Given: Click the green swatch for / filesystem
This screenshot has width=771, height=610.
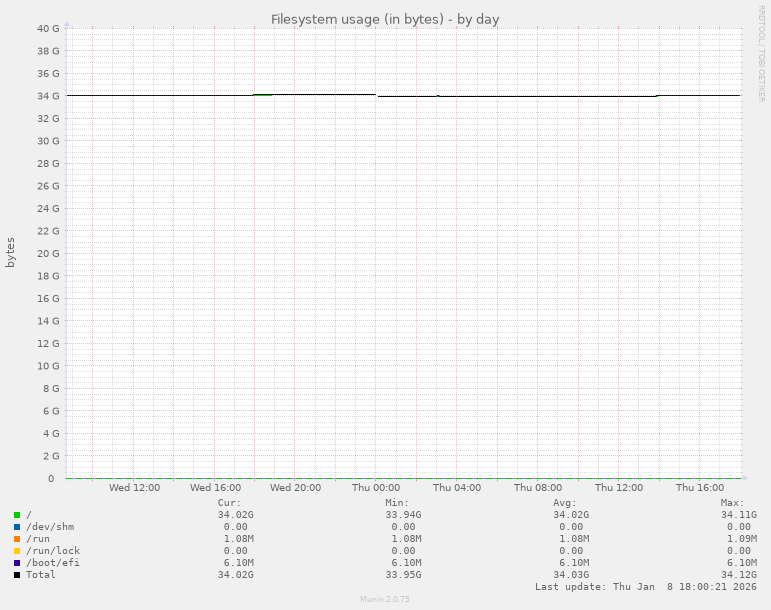Looking at the screenshot, I should 17,515.
